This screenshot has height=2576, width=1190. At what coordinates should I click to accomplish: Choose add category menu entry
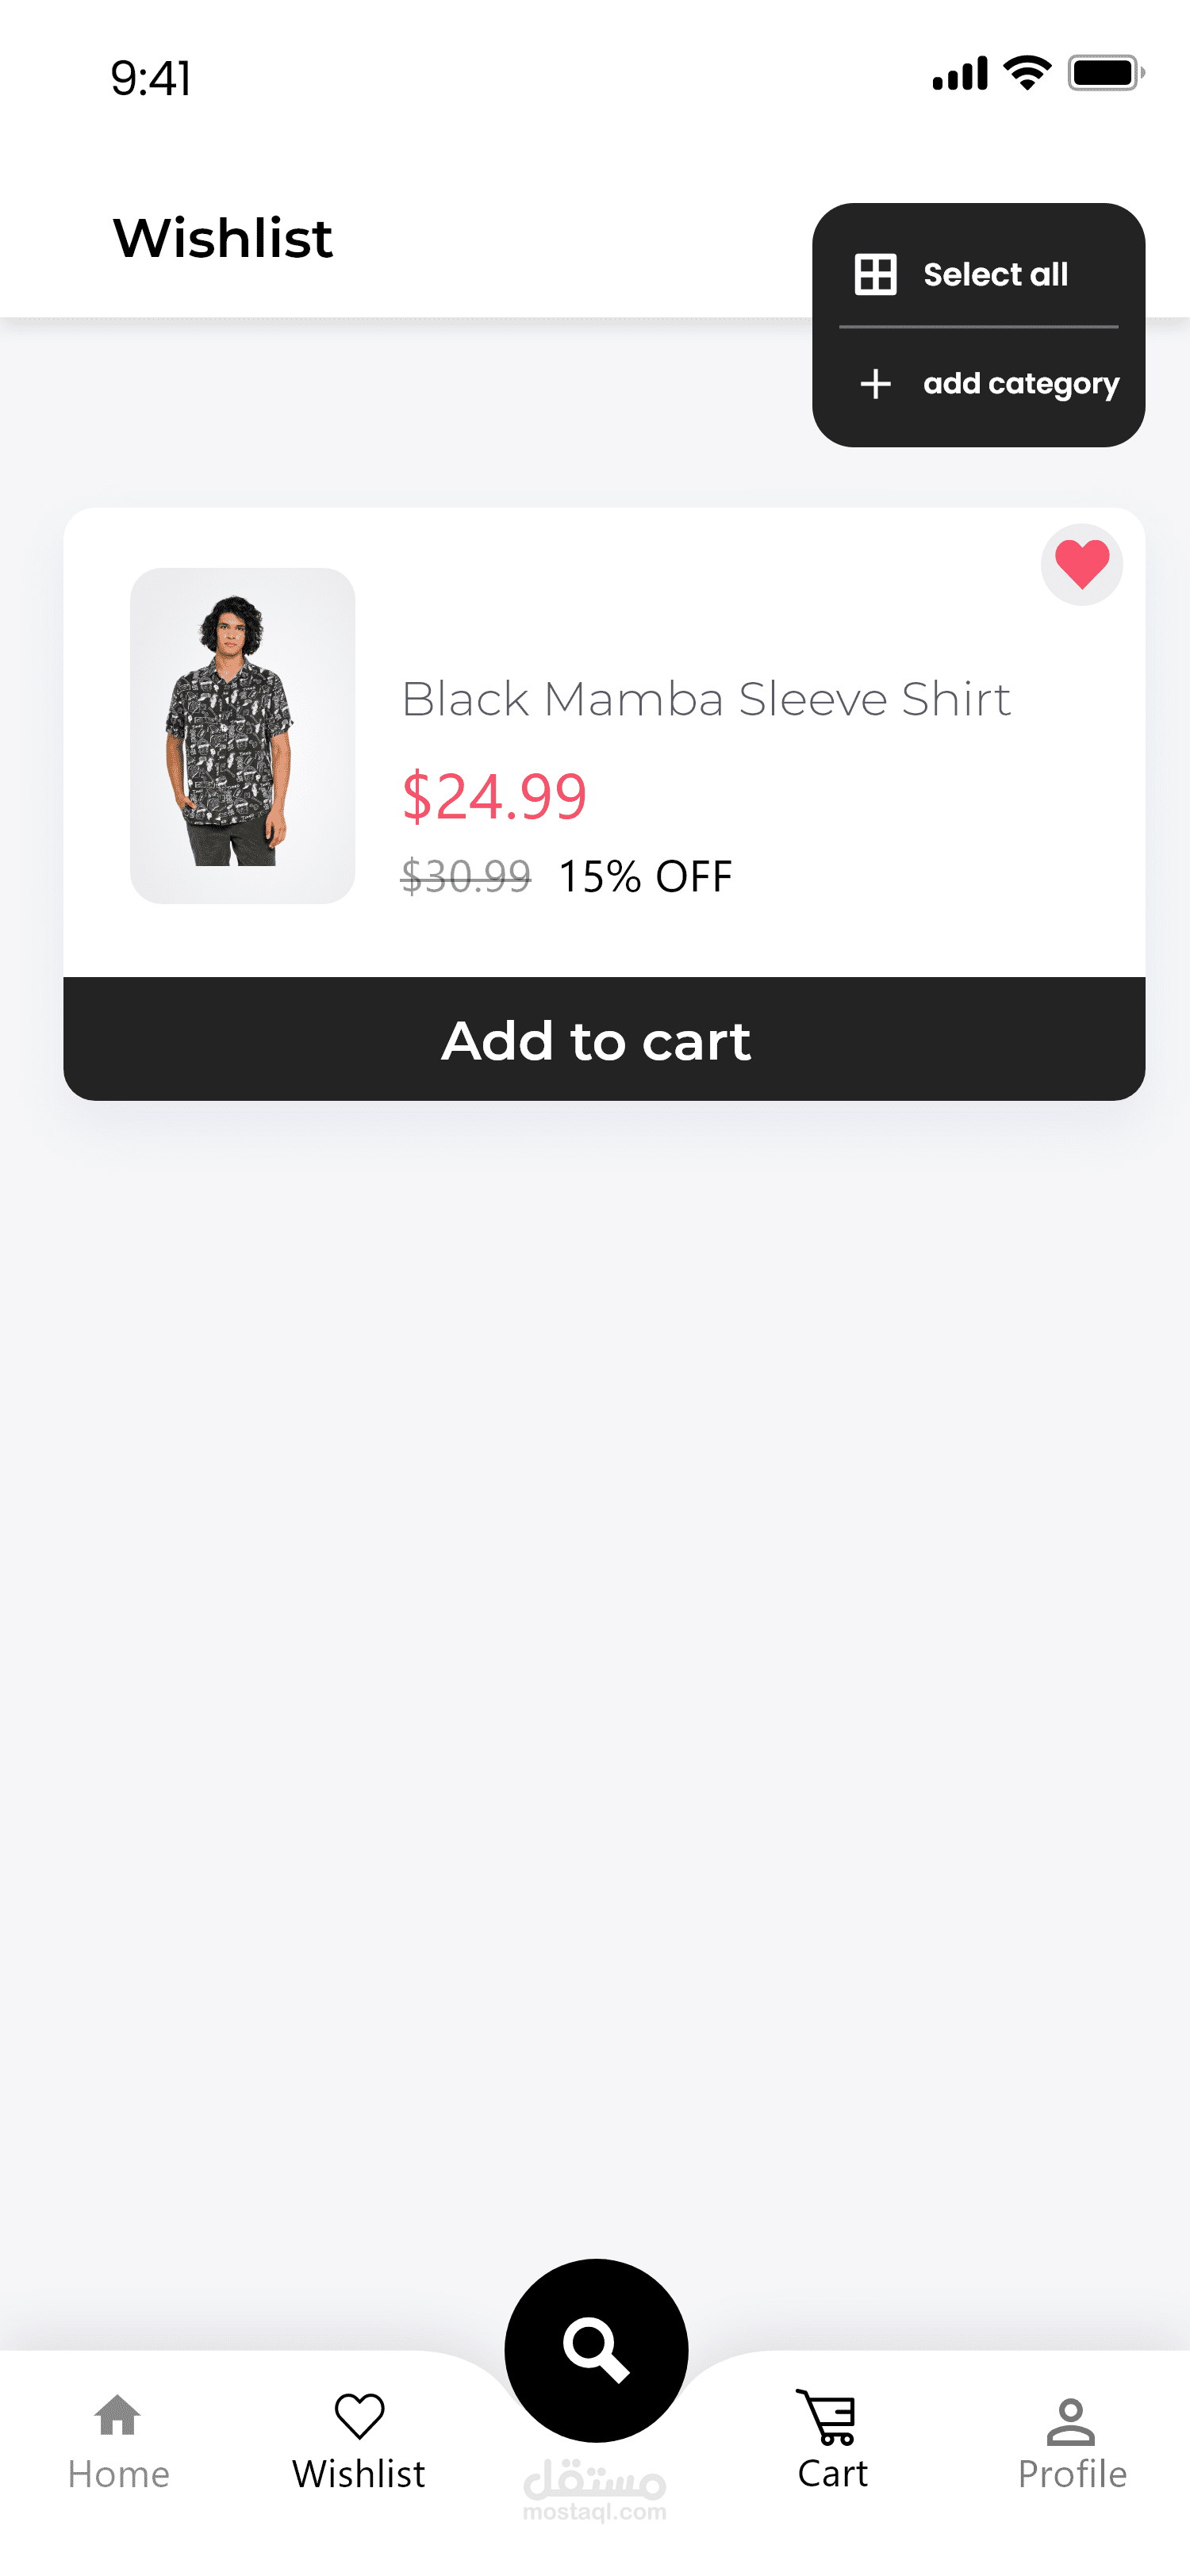coord(1020,384)
